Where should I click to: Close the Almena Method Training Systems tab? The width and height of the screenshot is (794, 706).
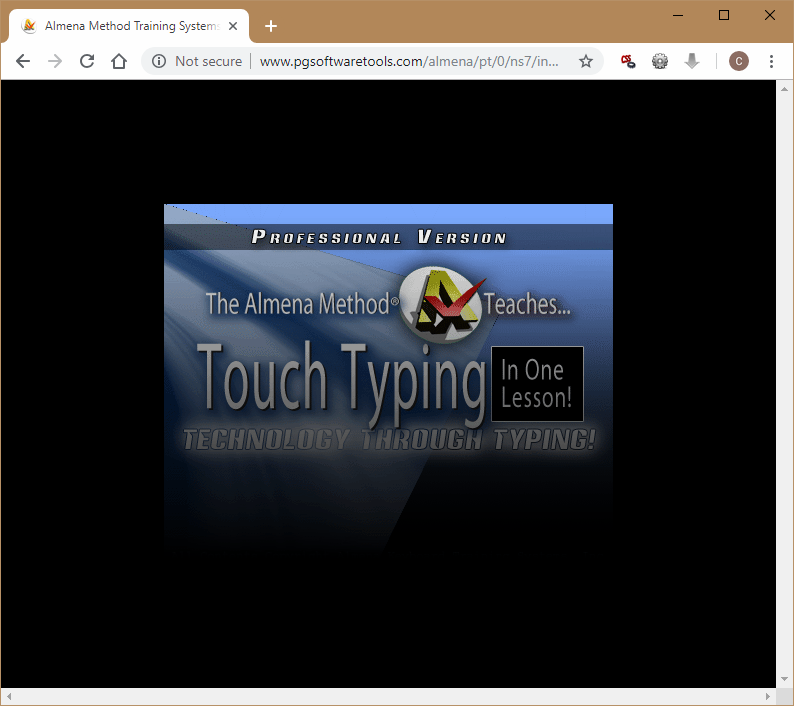point(233,26)
